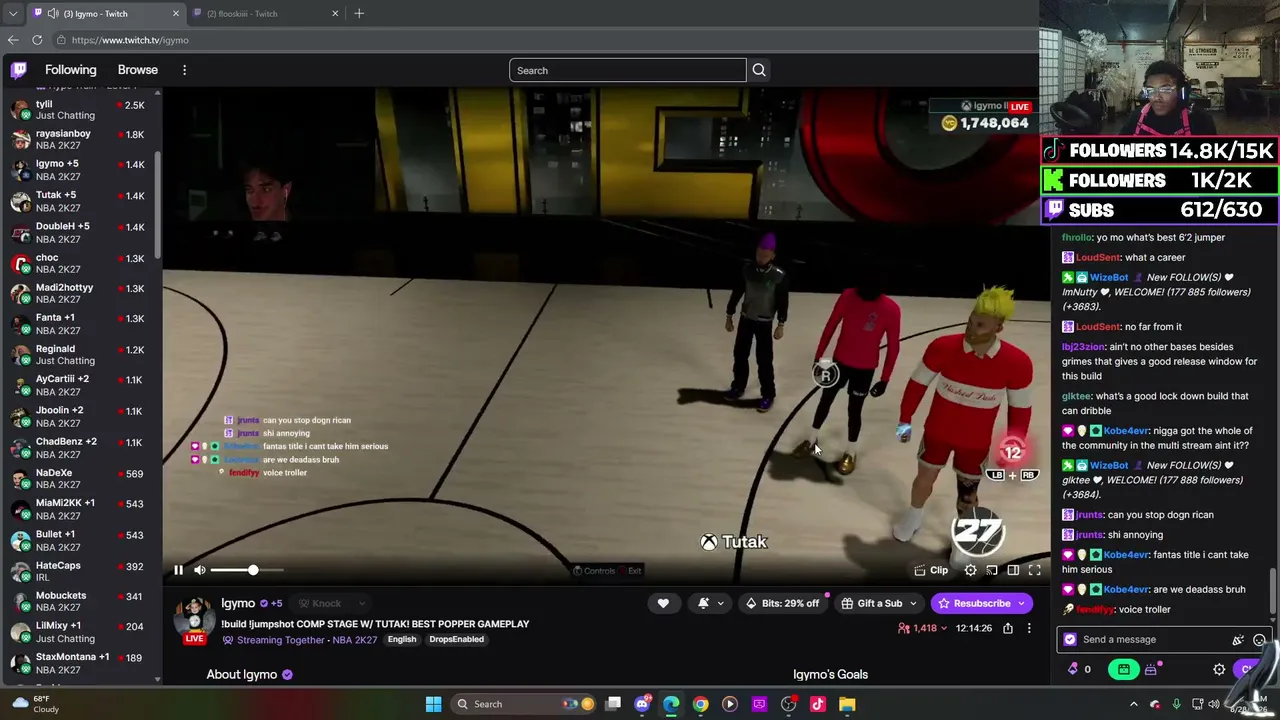Open the HateCaps channel avatar

click(20, 572)
